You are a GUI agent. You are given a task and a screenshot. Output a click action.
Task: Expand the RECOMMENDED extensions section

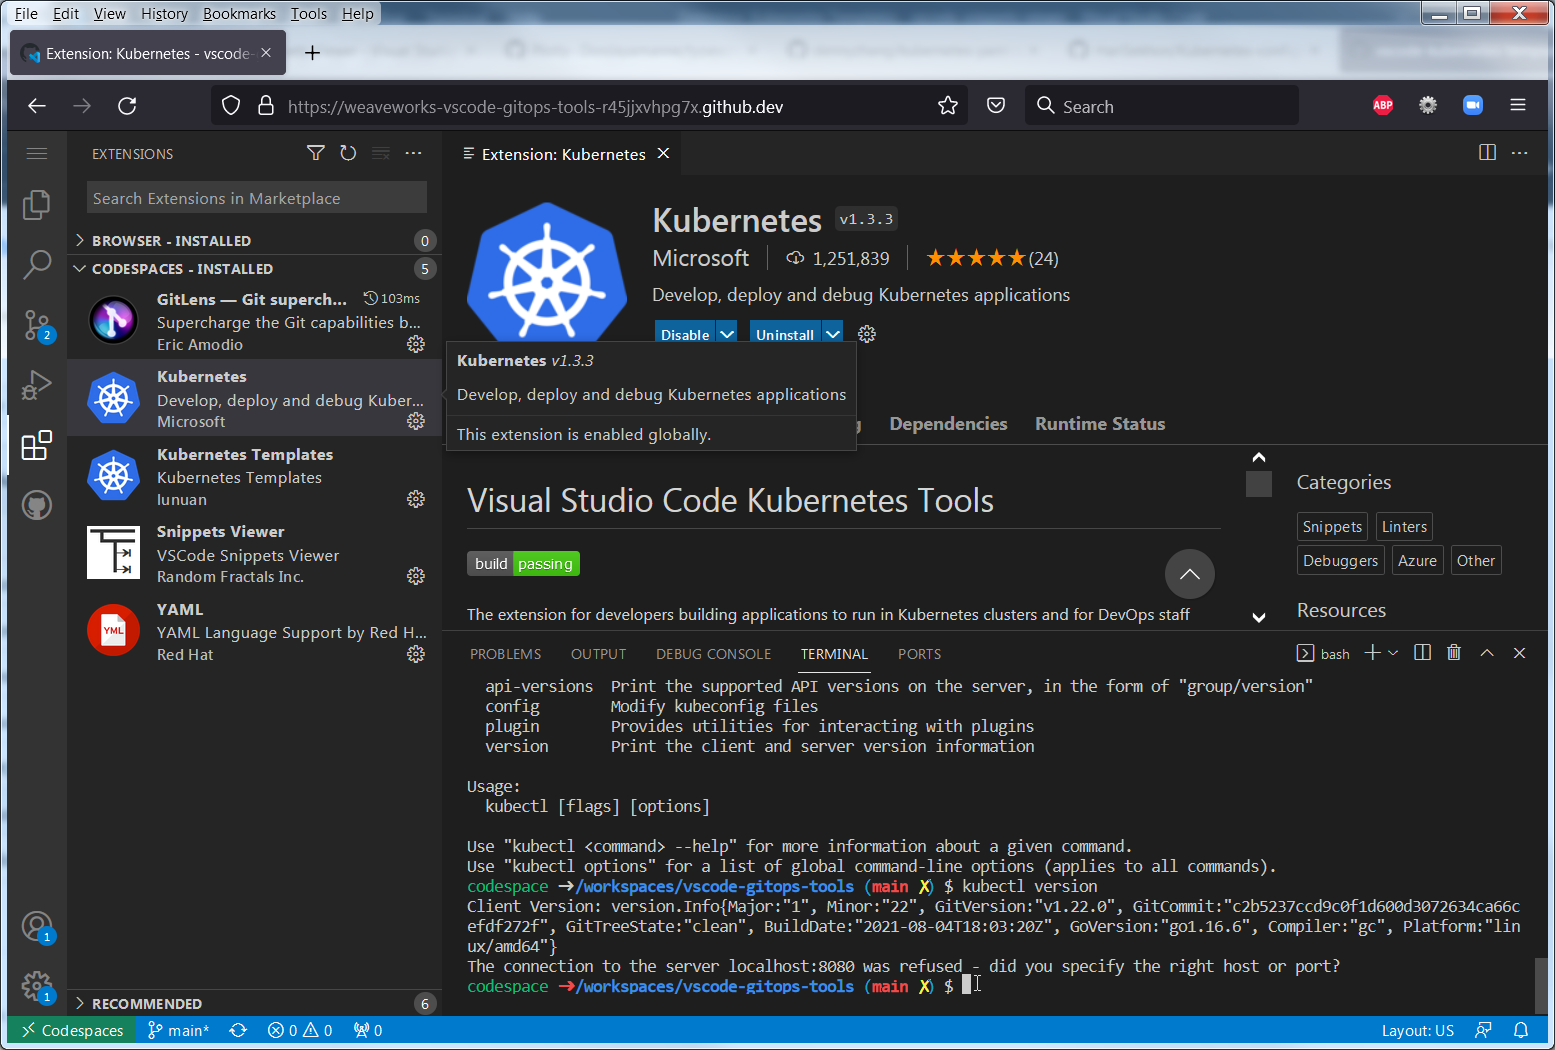(140, 1003)
